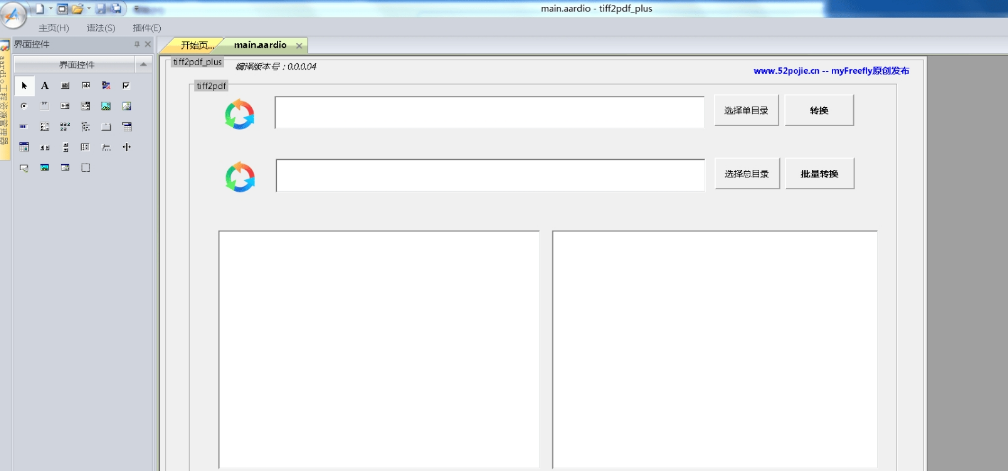Open the dropdown arrow beside open folder icon
This screenshot has height=471, width=1008.
[89, 8]
